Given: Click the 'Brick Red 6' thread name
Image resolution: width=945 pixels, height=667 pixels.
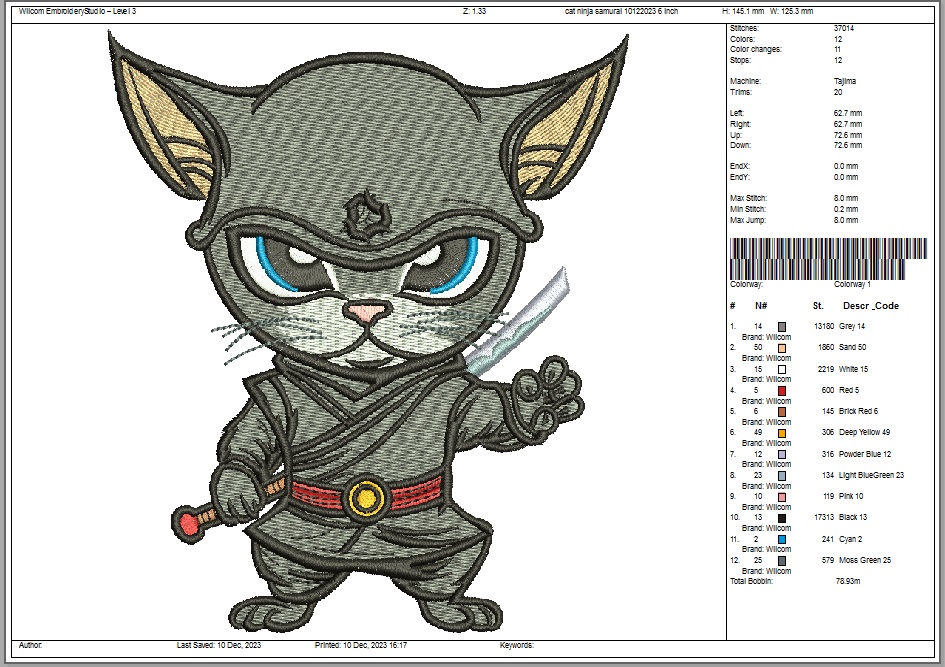Looking at the screenshot, I should pyautogui.click(x=858, y=411).
